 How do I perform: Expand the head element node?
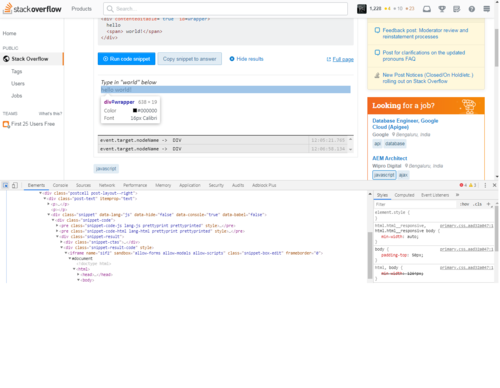pos(78,275)
